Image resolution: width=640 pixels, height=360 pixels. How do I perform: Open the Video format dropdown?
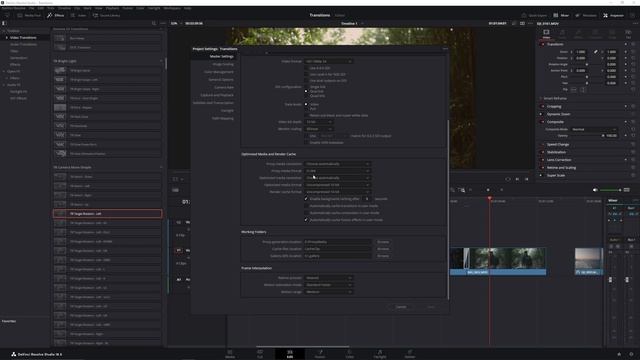pos(329,61)
